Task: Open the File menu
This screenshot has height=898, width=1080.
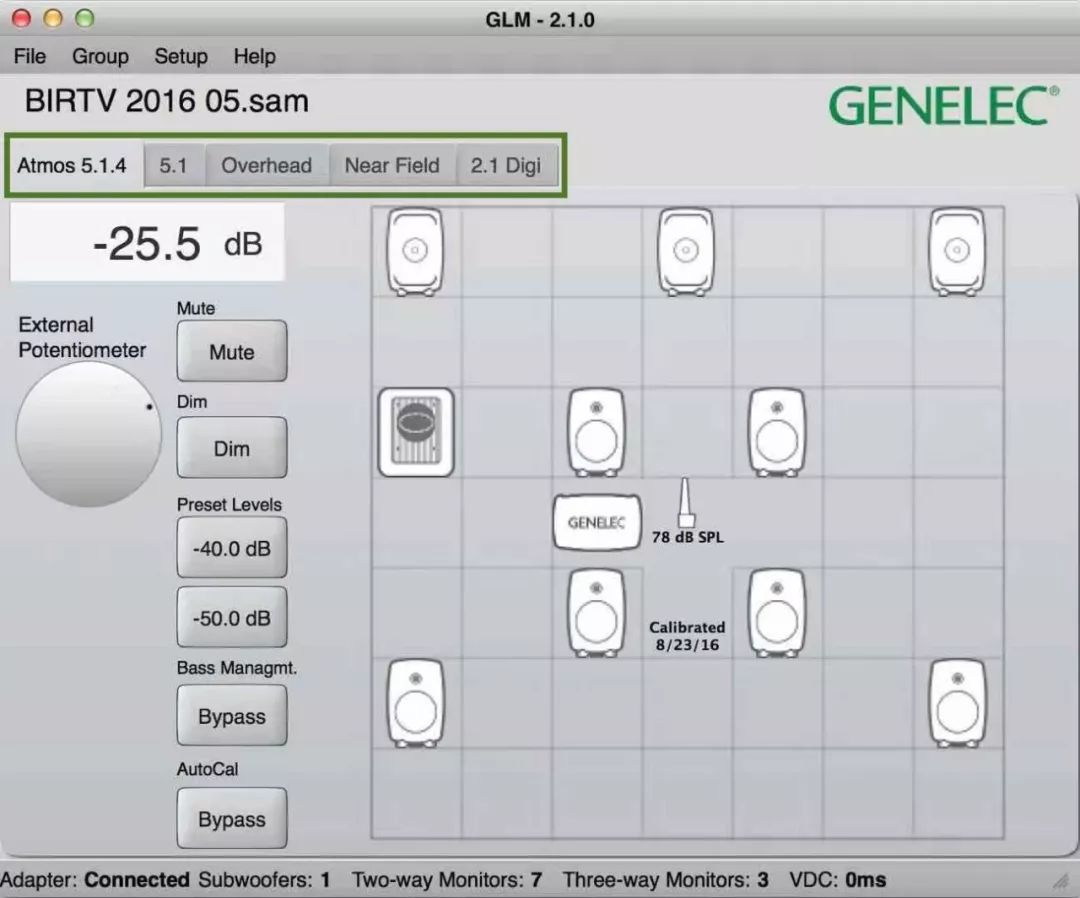Action: click(30, 56)
